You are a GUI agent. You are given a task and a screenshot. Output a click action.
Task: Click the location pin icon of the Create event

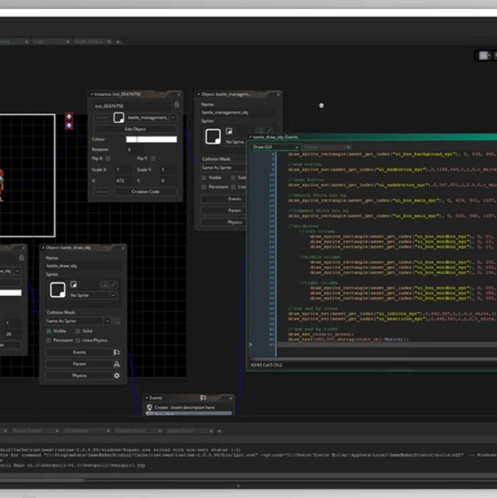149,407
